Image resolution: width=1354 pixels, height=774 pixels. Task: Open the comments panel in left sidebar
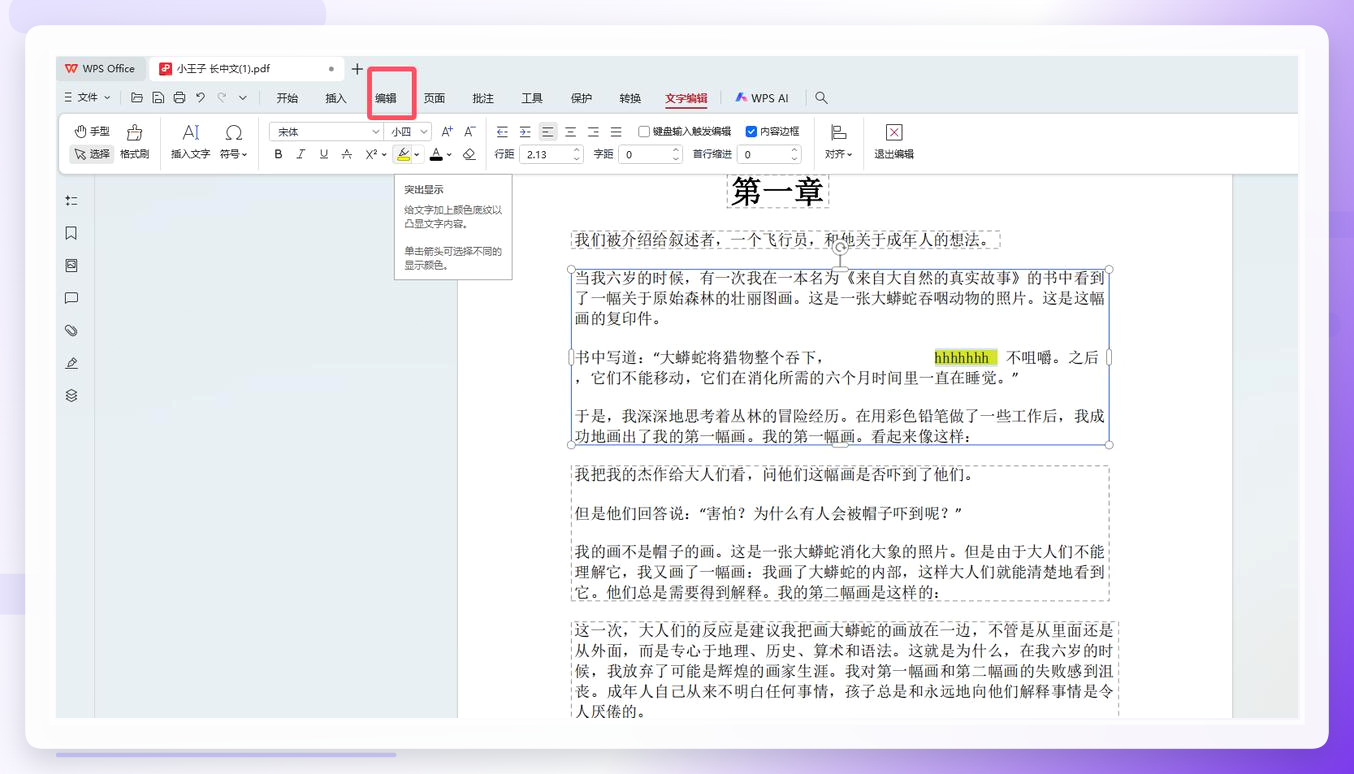(x=71, y=298)
